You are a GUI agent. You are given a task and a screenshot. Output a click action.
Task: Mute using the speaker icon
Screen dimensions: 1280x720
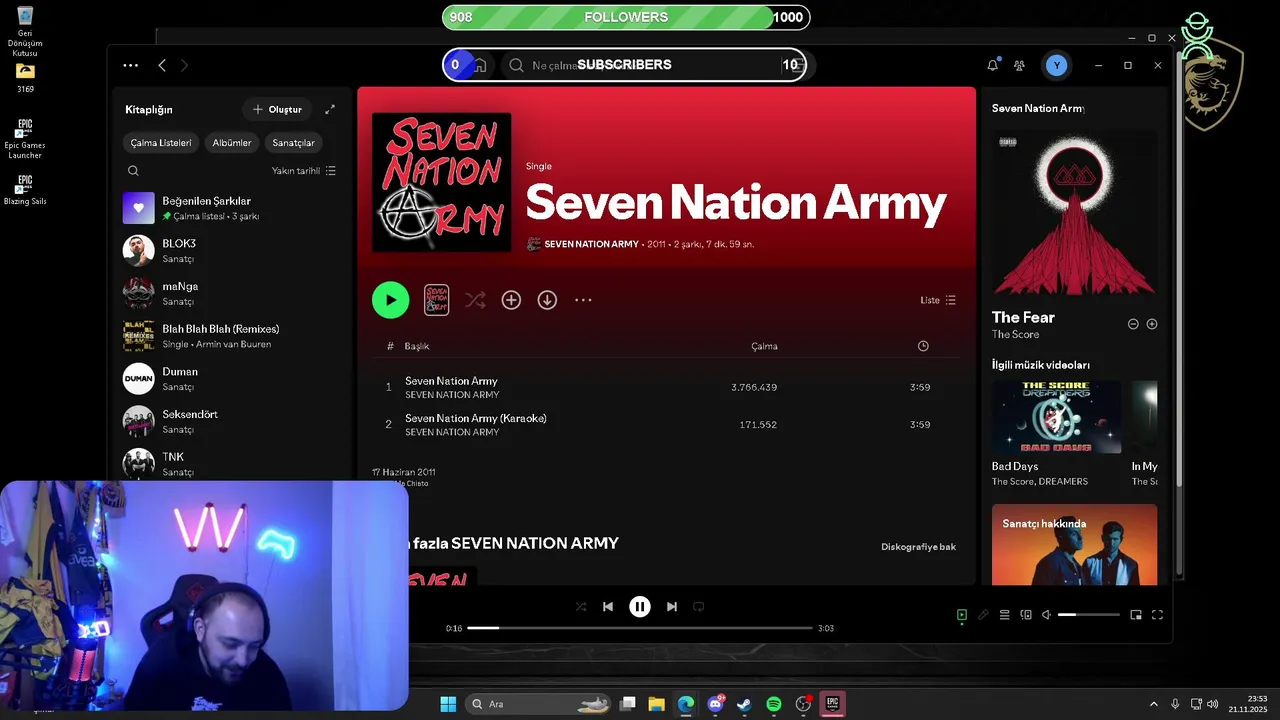1046,615
